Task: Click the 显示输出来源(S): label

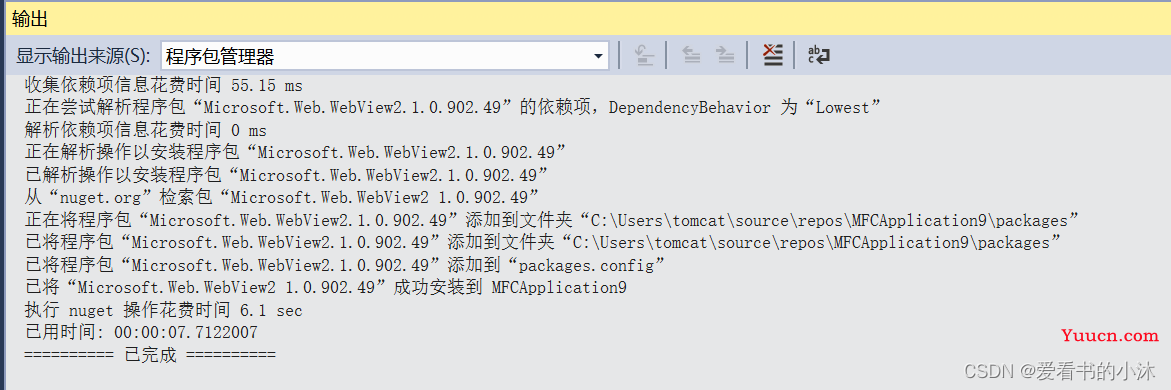Action: tap(84, 56)
